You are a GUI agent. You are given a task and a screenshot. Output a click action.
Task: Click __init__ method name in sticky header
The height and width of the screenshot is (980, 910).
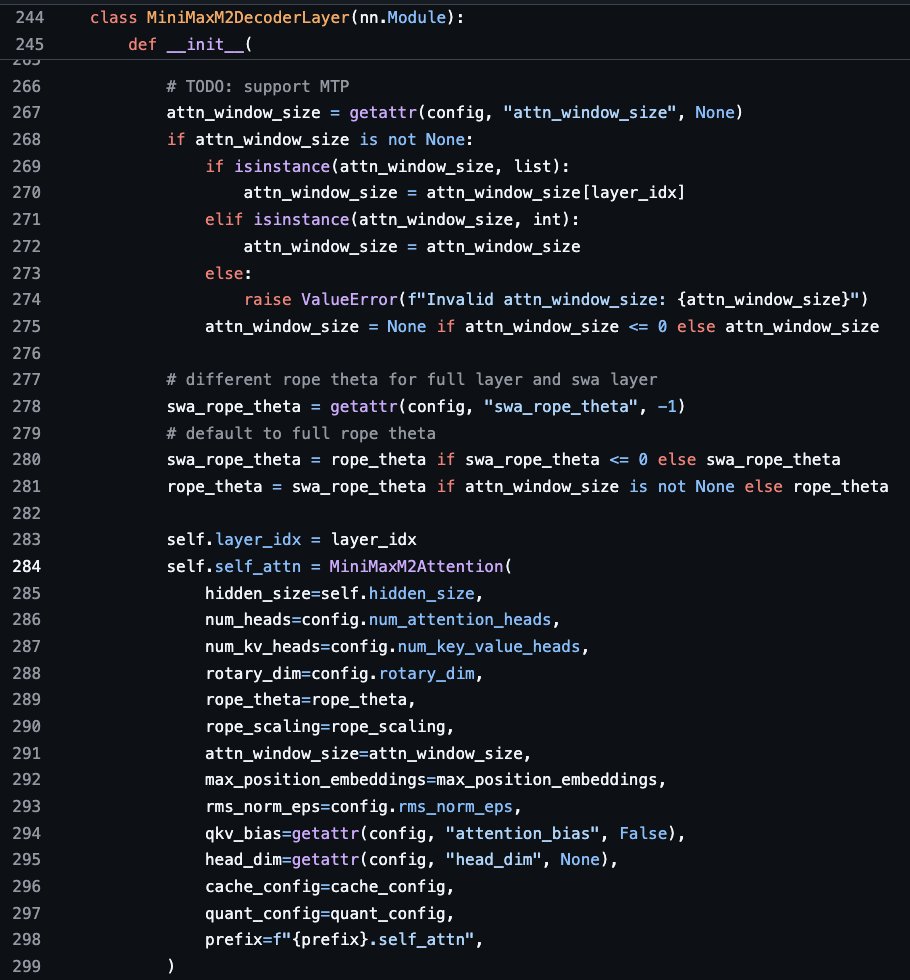point(205,44)
